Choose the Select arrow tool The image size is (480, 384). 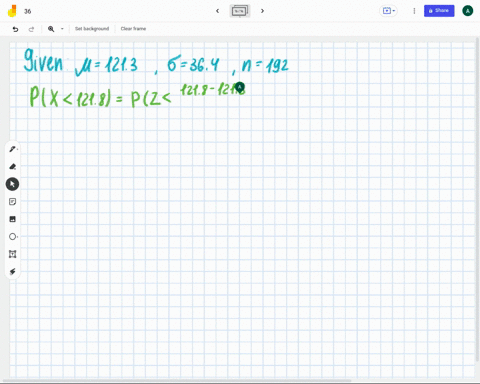[x=12, y=184]
